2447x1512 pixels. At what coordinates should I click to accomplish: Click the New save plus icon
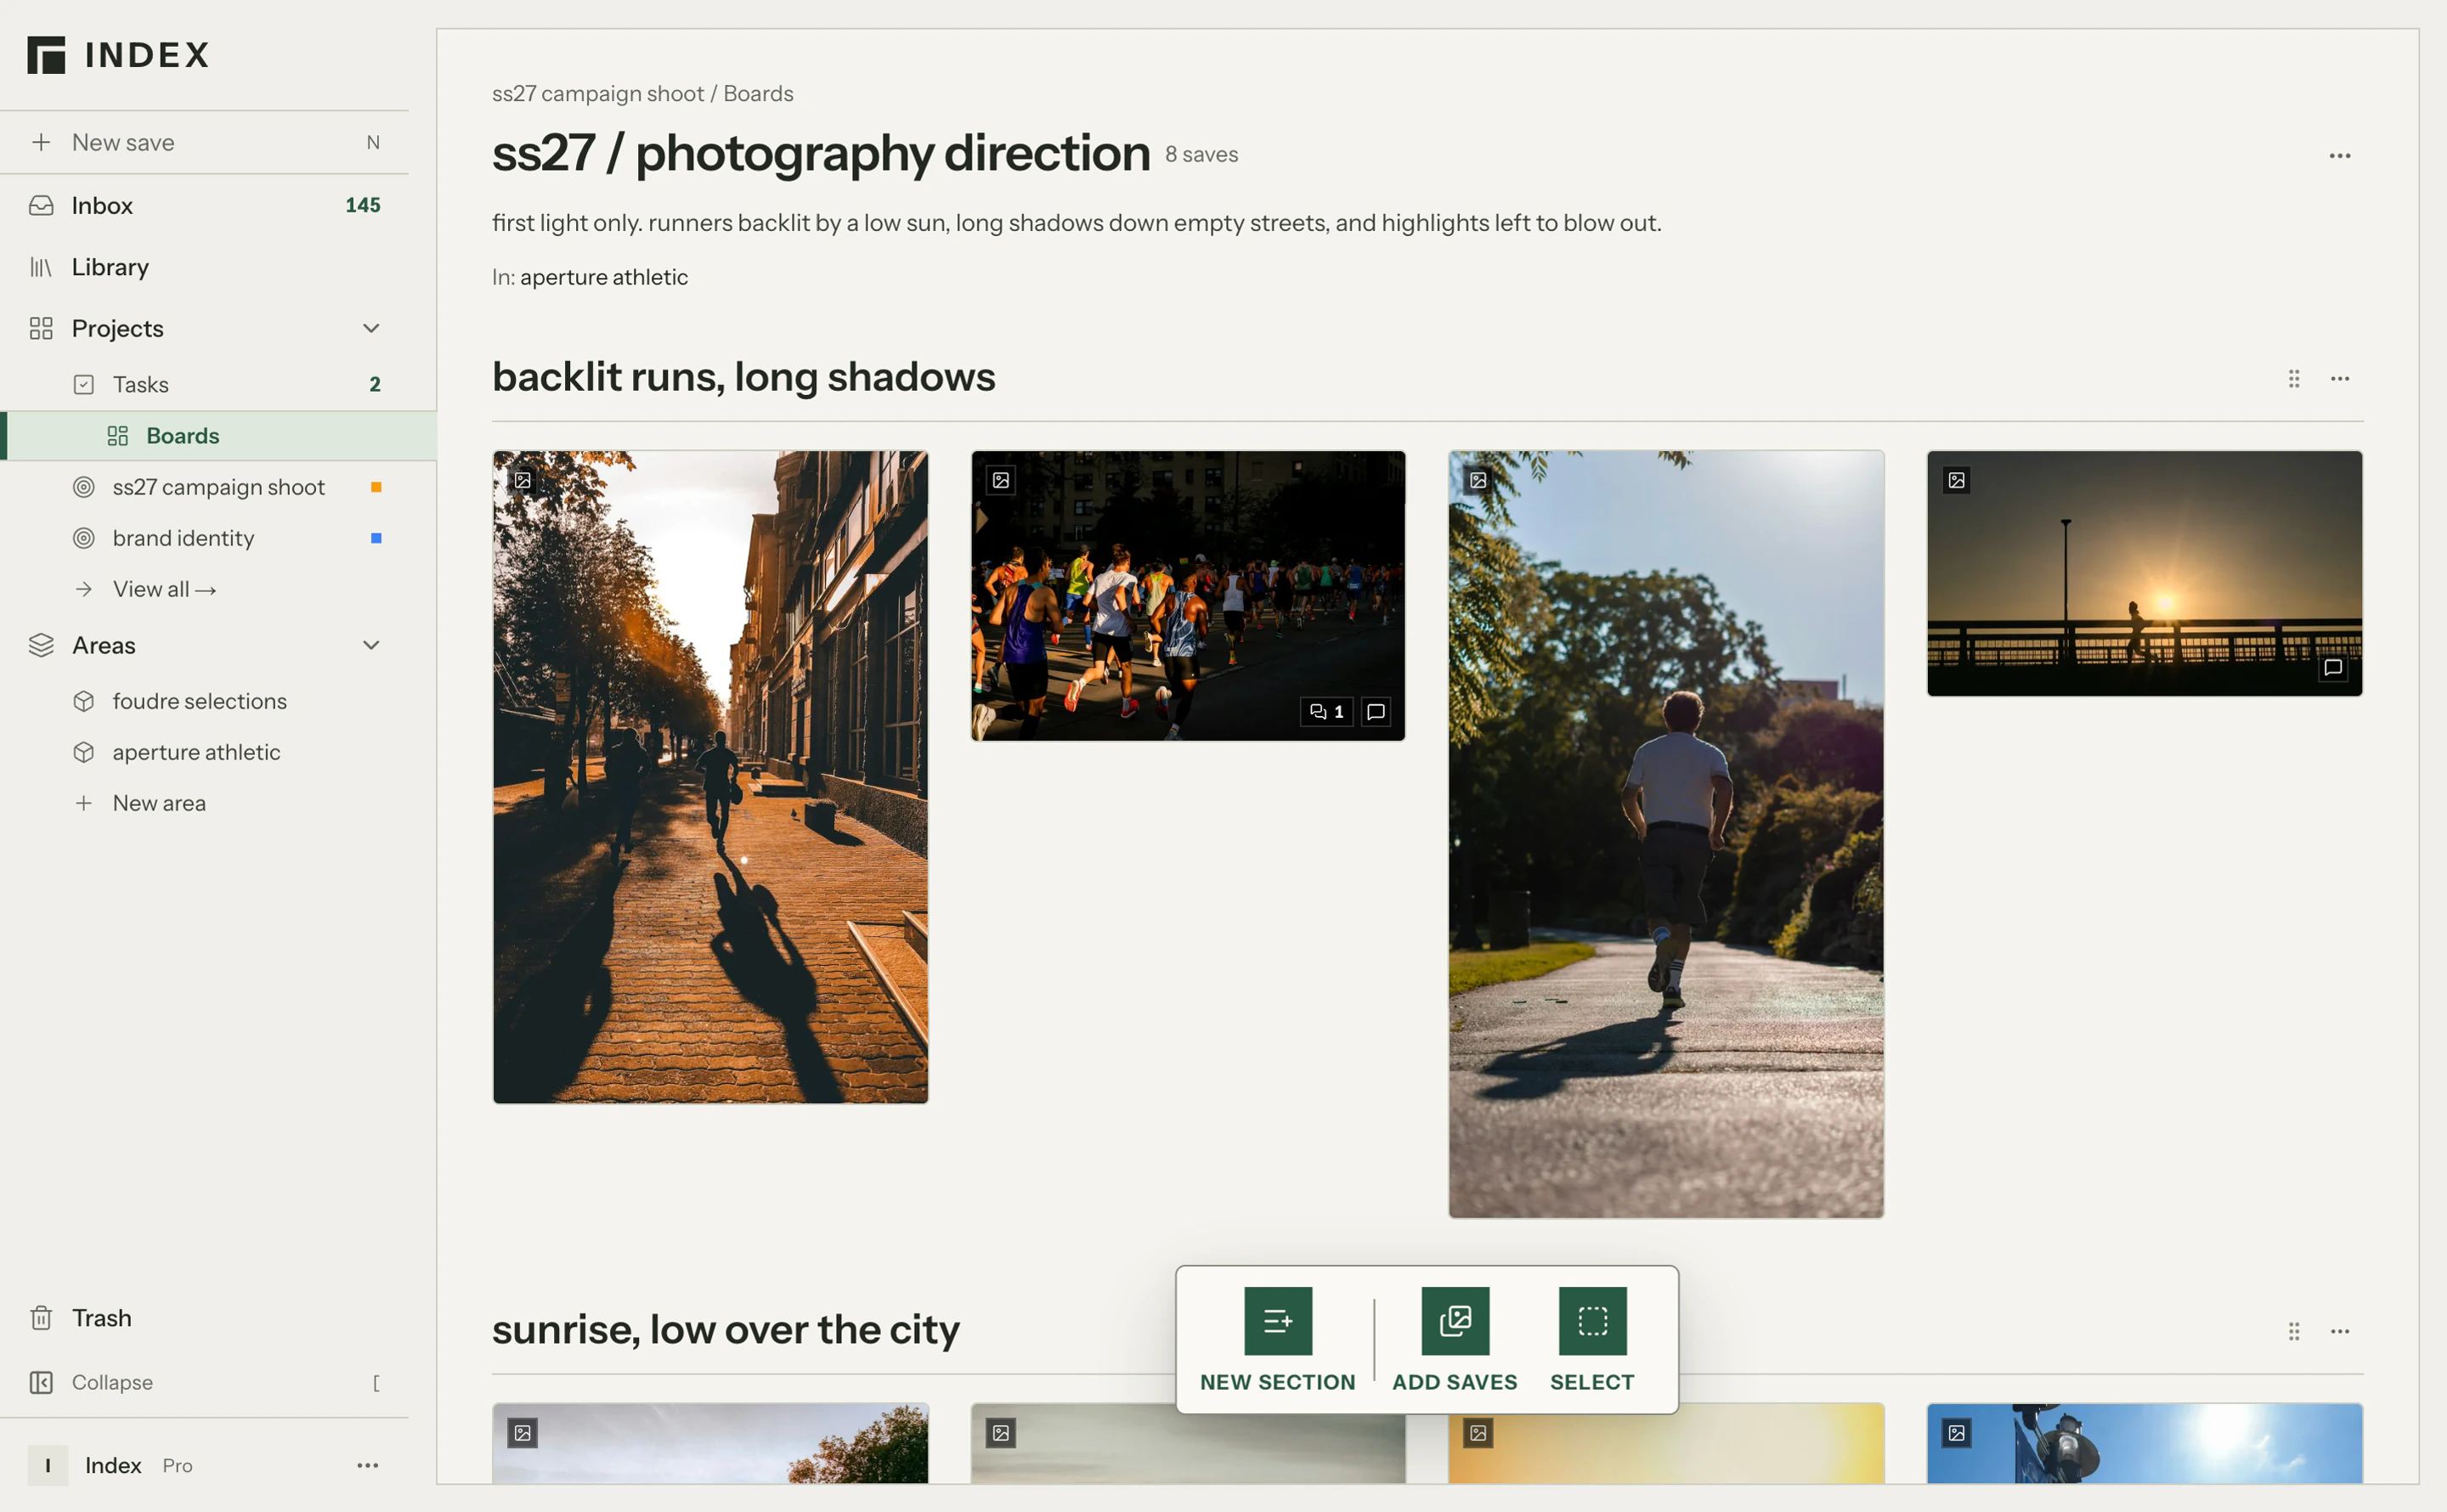coord(41,142)
